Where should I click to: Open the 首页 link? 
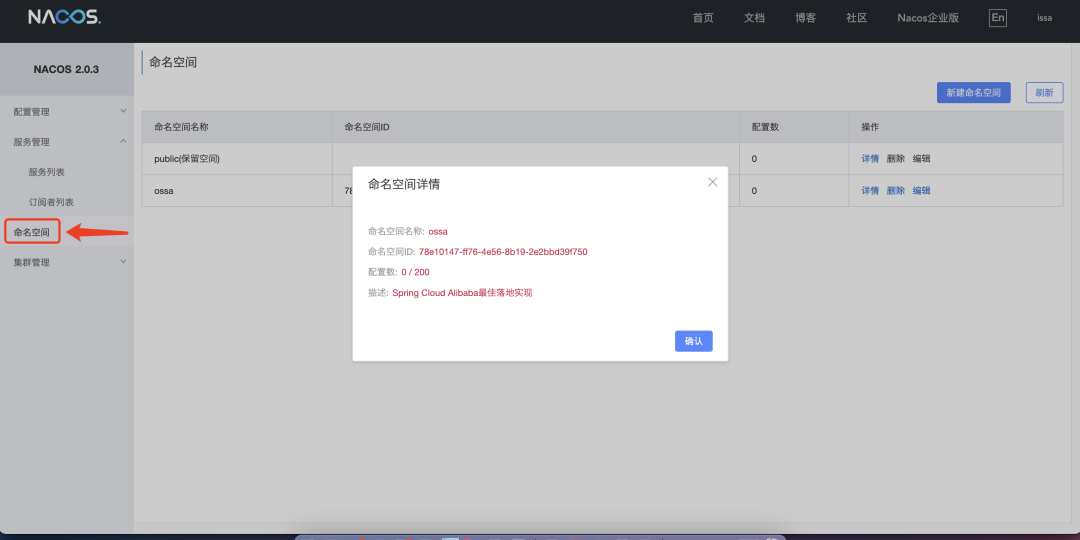[703, 18]
